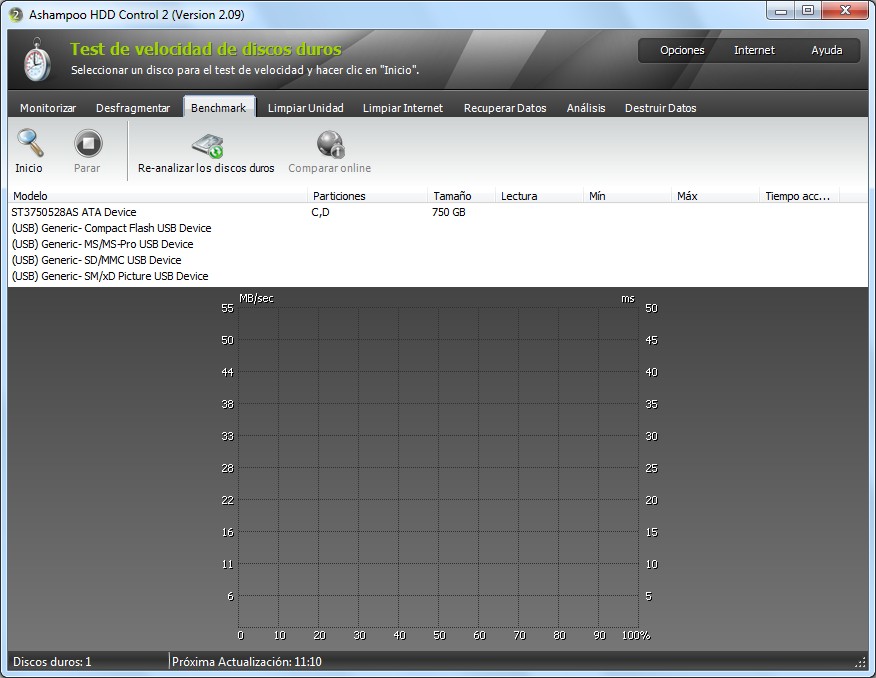
Task: Click the Comparar online globe icon
Action: pos(331,144)
